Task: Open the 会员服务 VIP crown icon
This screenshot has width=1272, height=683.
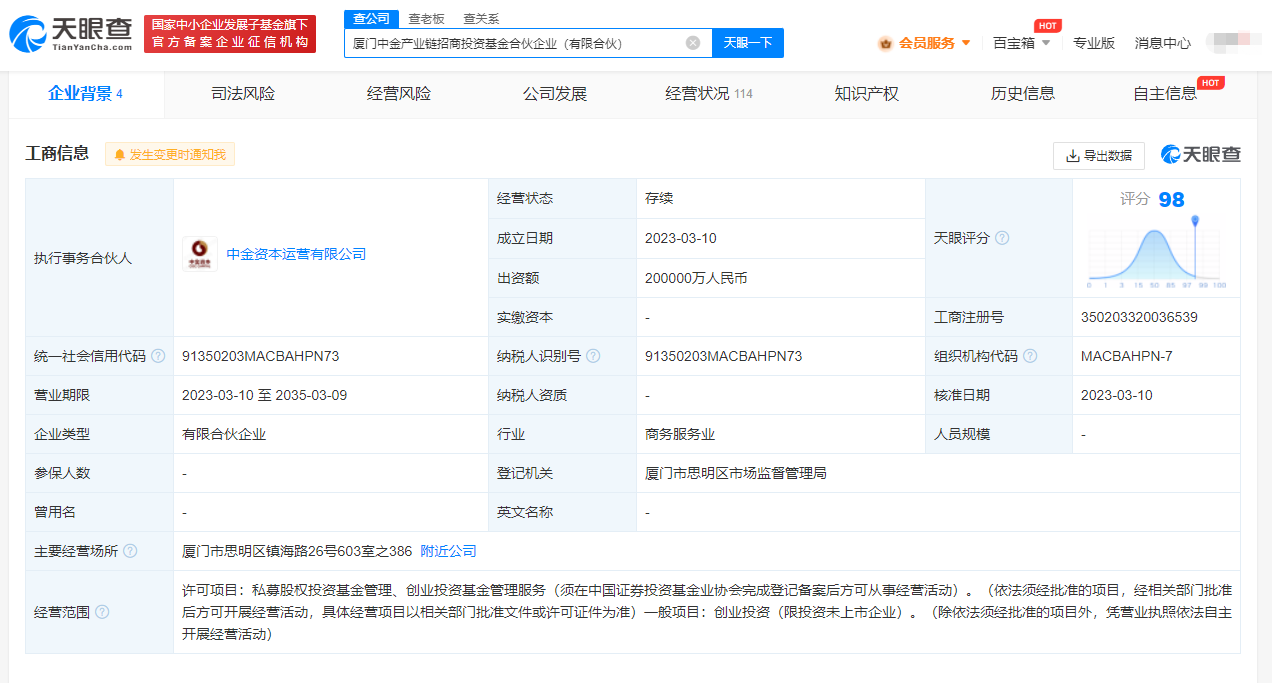Action: tap(885, 43)
